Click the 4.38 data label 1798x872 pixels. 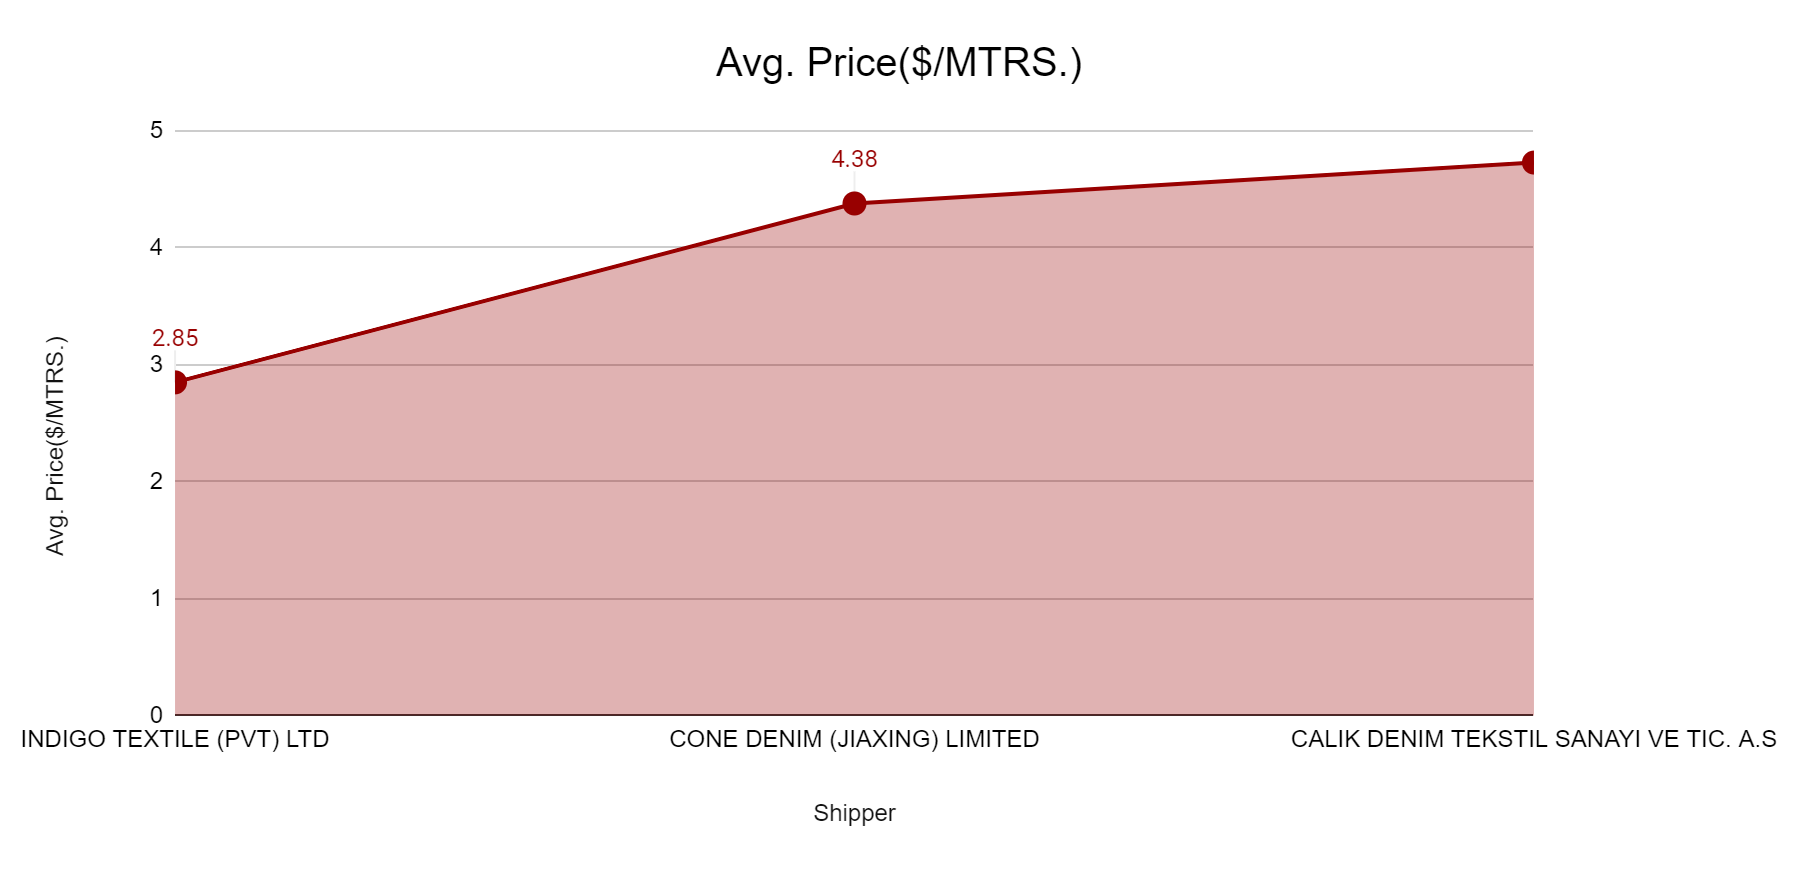(x=854, y=159)
